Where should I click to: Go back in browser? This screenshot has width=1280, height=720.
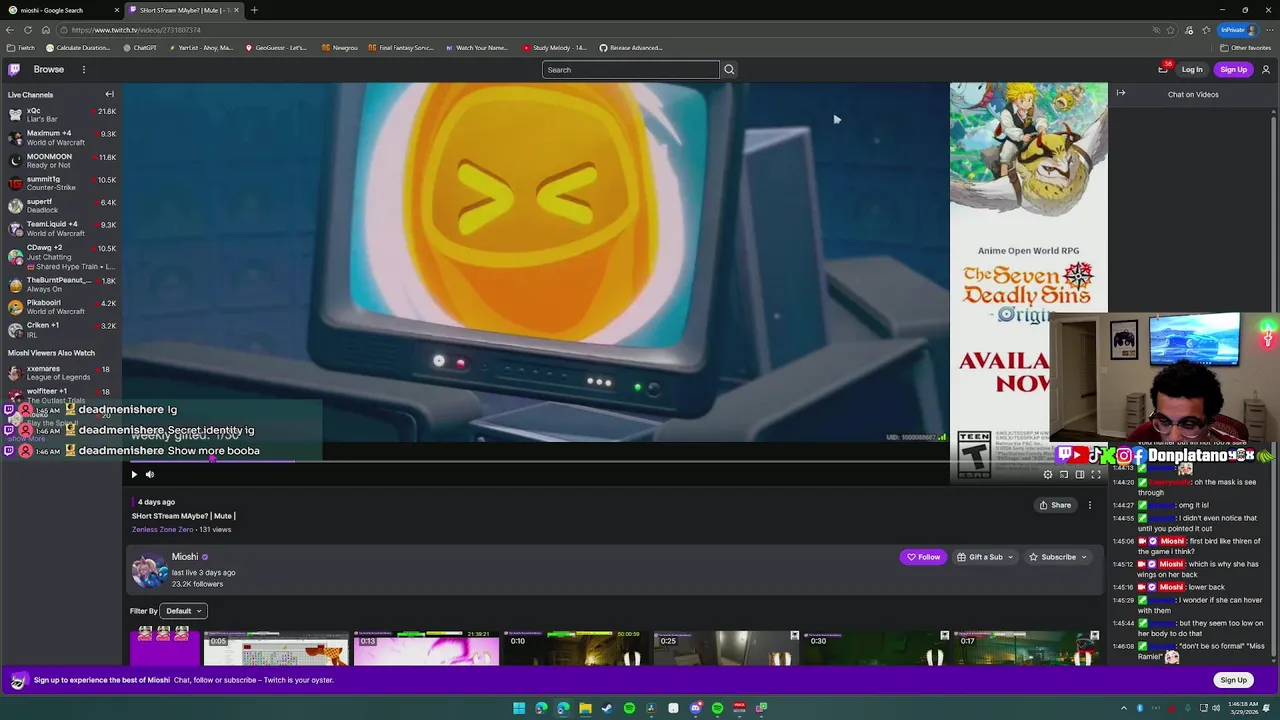(10, 30)
